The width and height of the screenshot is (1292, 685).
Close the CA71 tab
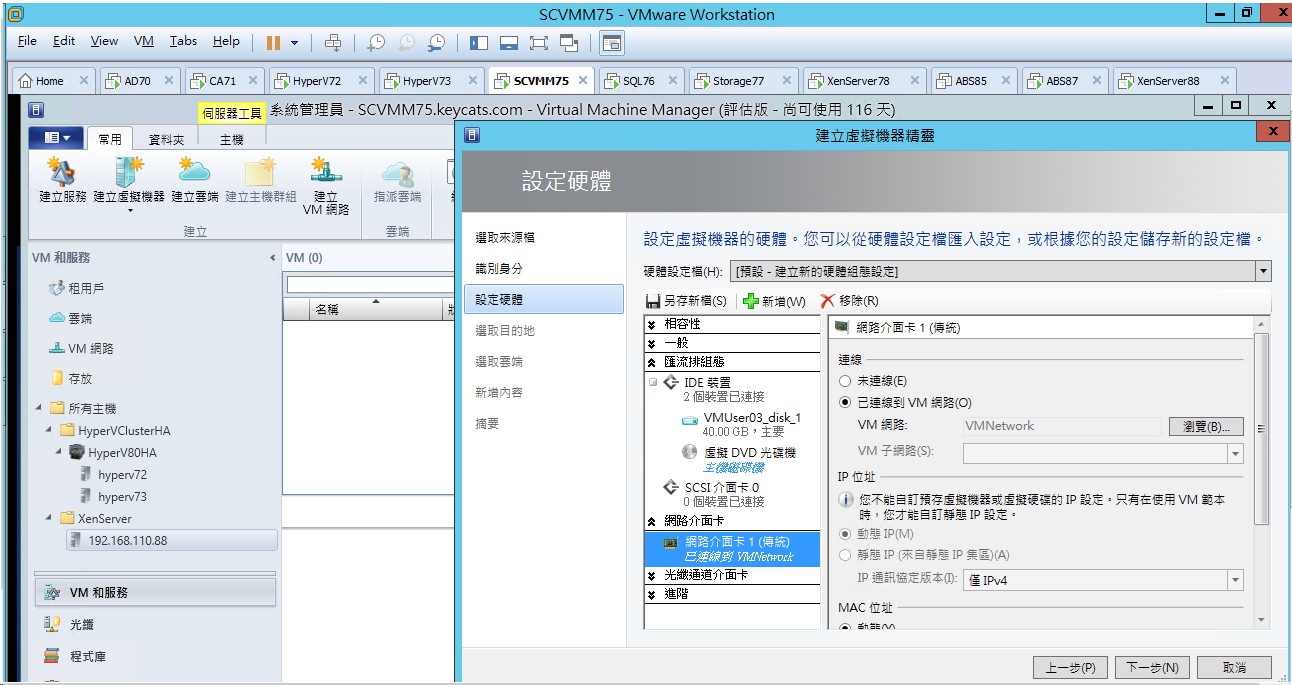click(x=252, y=81)
